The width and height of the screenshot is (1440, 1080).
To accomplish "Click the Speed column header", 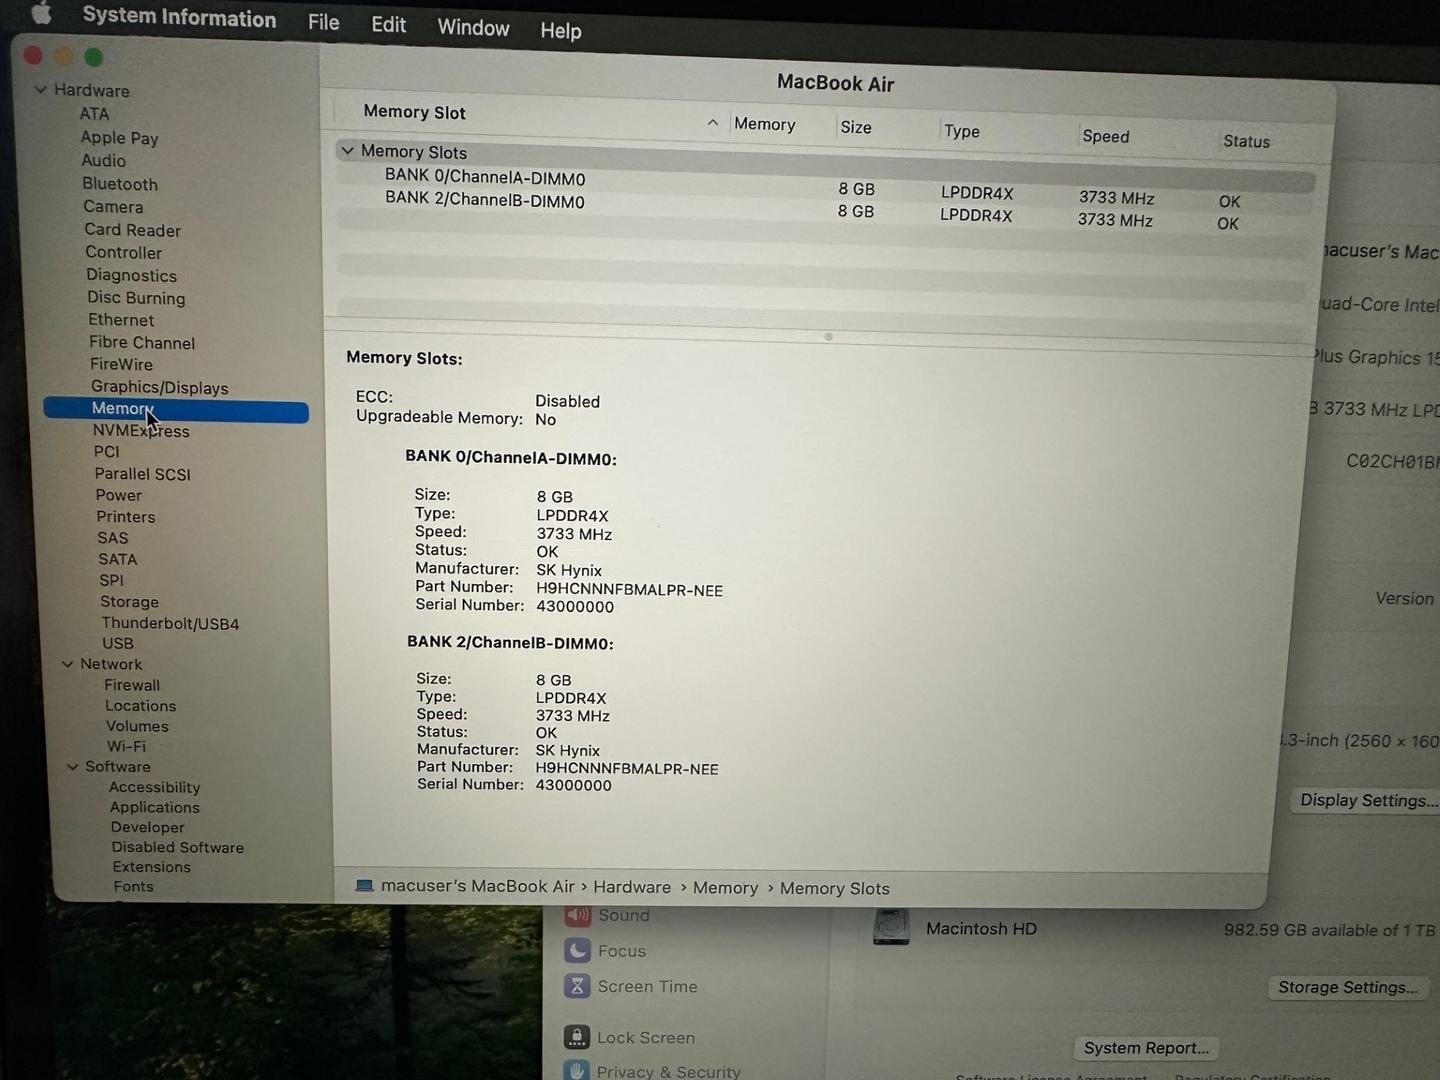I will [x=1105, y=136].
